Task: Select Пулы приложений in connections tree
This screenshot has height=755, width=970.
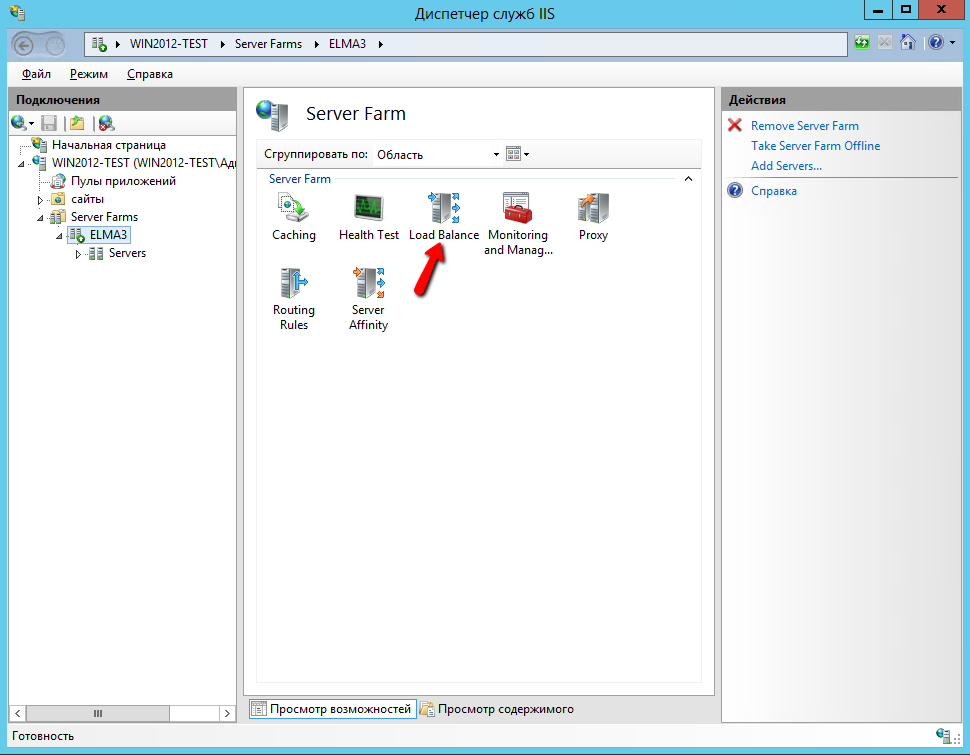Action: (x=123, y=181)
